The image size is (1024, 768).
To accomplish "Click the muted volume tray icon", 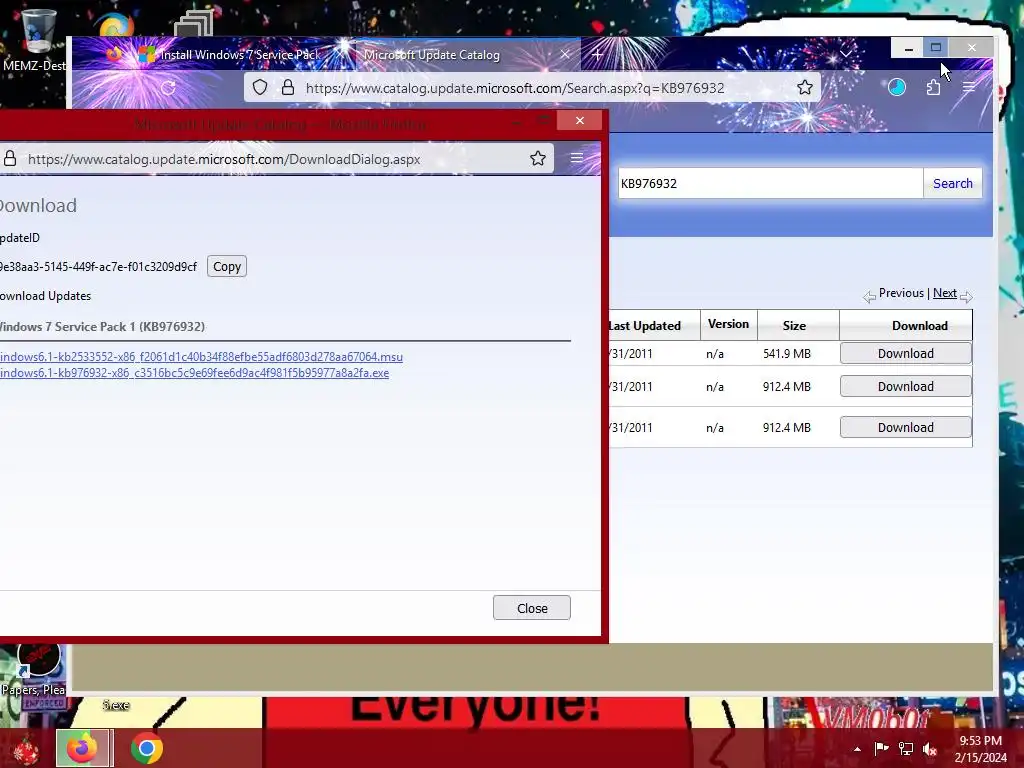I will click(x=930, y=749).
